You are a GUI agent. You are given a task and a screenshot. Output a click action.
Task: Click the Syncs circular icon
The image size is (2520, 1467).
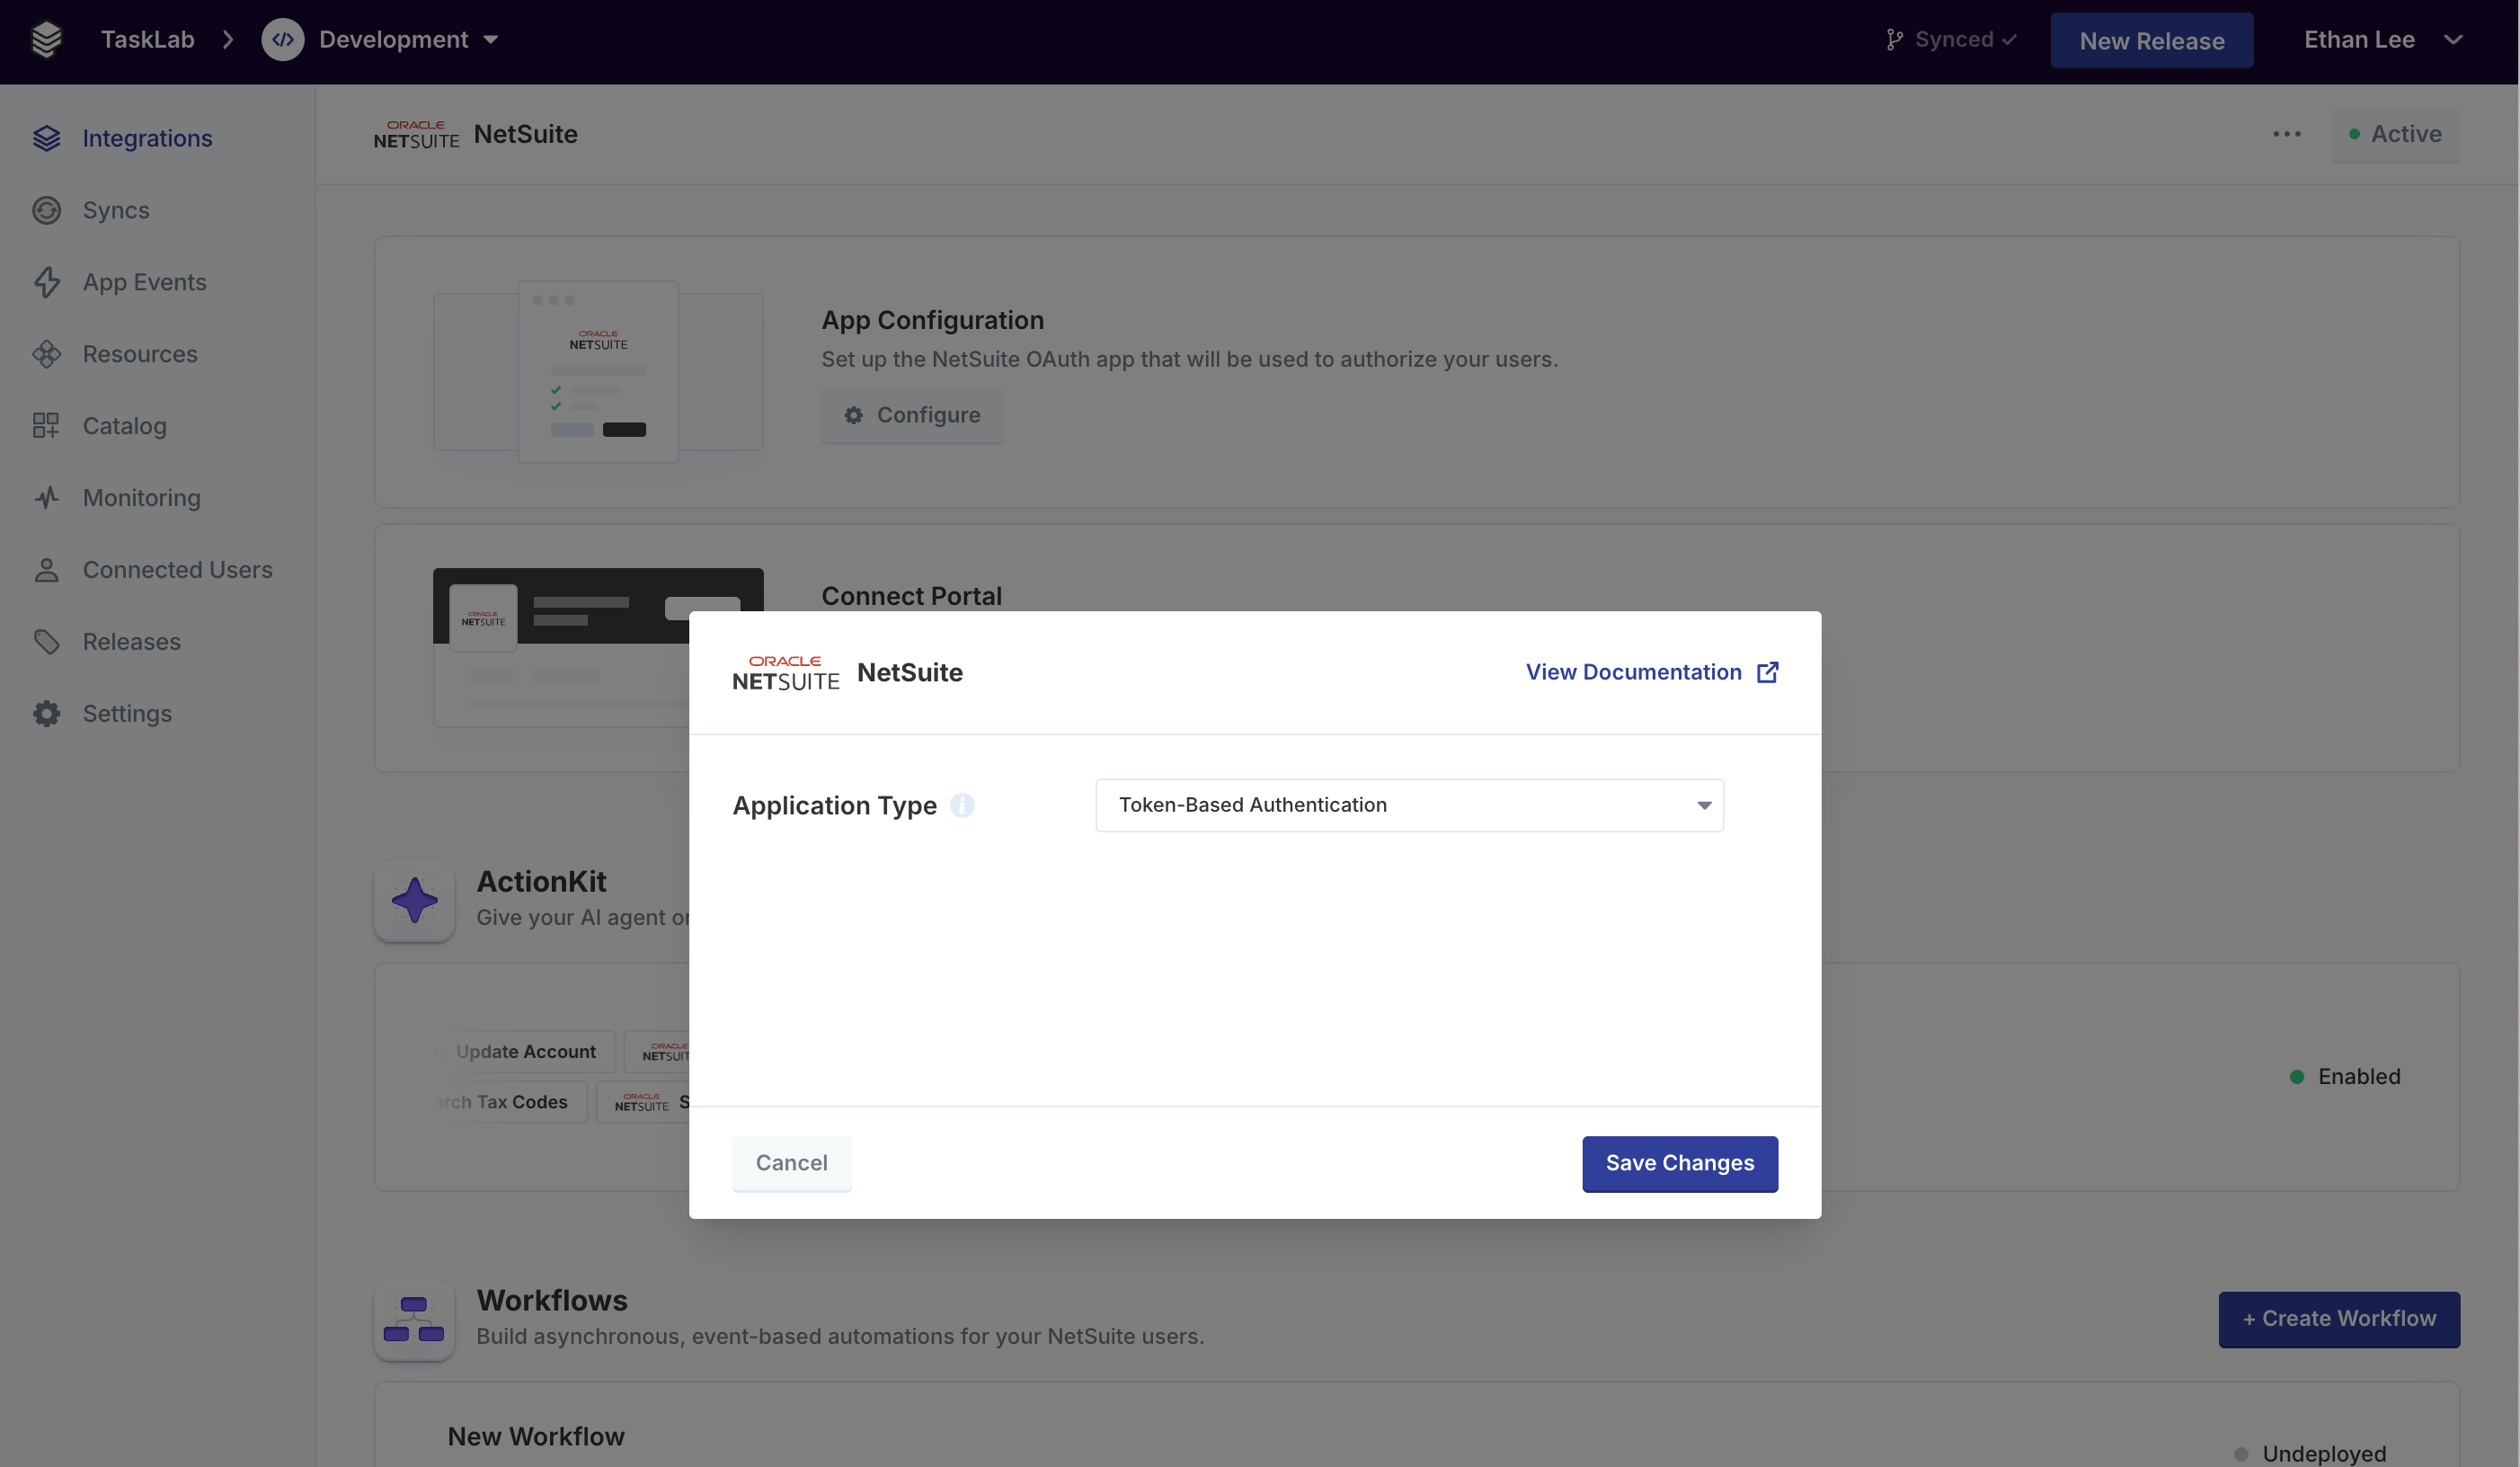click(47, 210)
